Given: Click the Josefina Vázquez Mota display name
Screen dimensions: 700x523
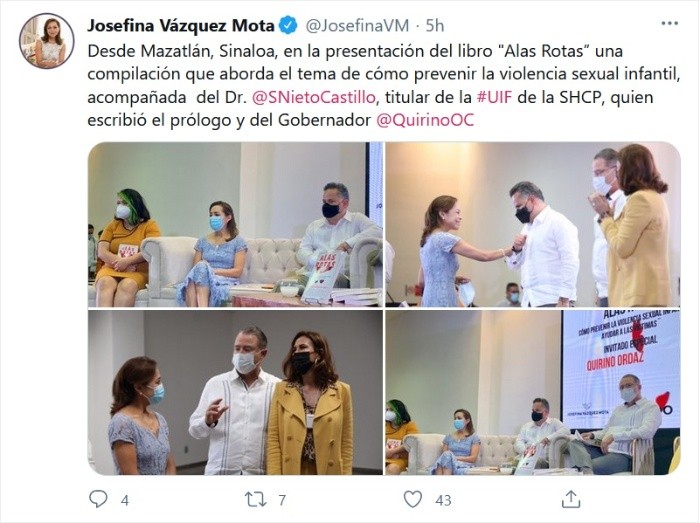Looking at the screenshot, I should tap(181, 26).
